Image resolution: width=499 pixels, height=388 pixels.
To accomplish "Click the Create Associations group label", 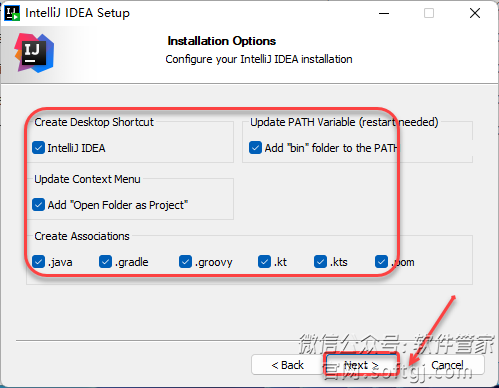I will click(82, 236).
